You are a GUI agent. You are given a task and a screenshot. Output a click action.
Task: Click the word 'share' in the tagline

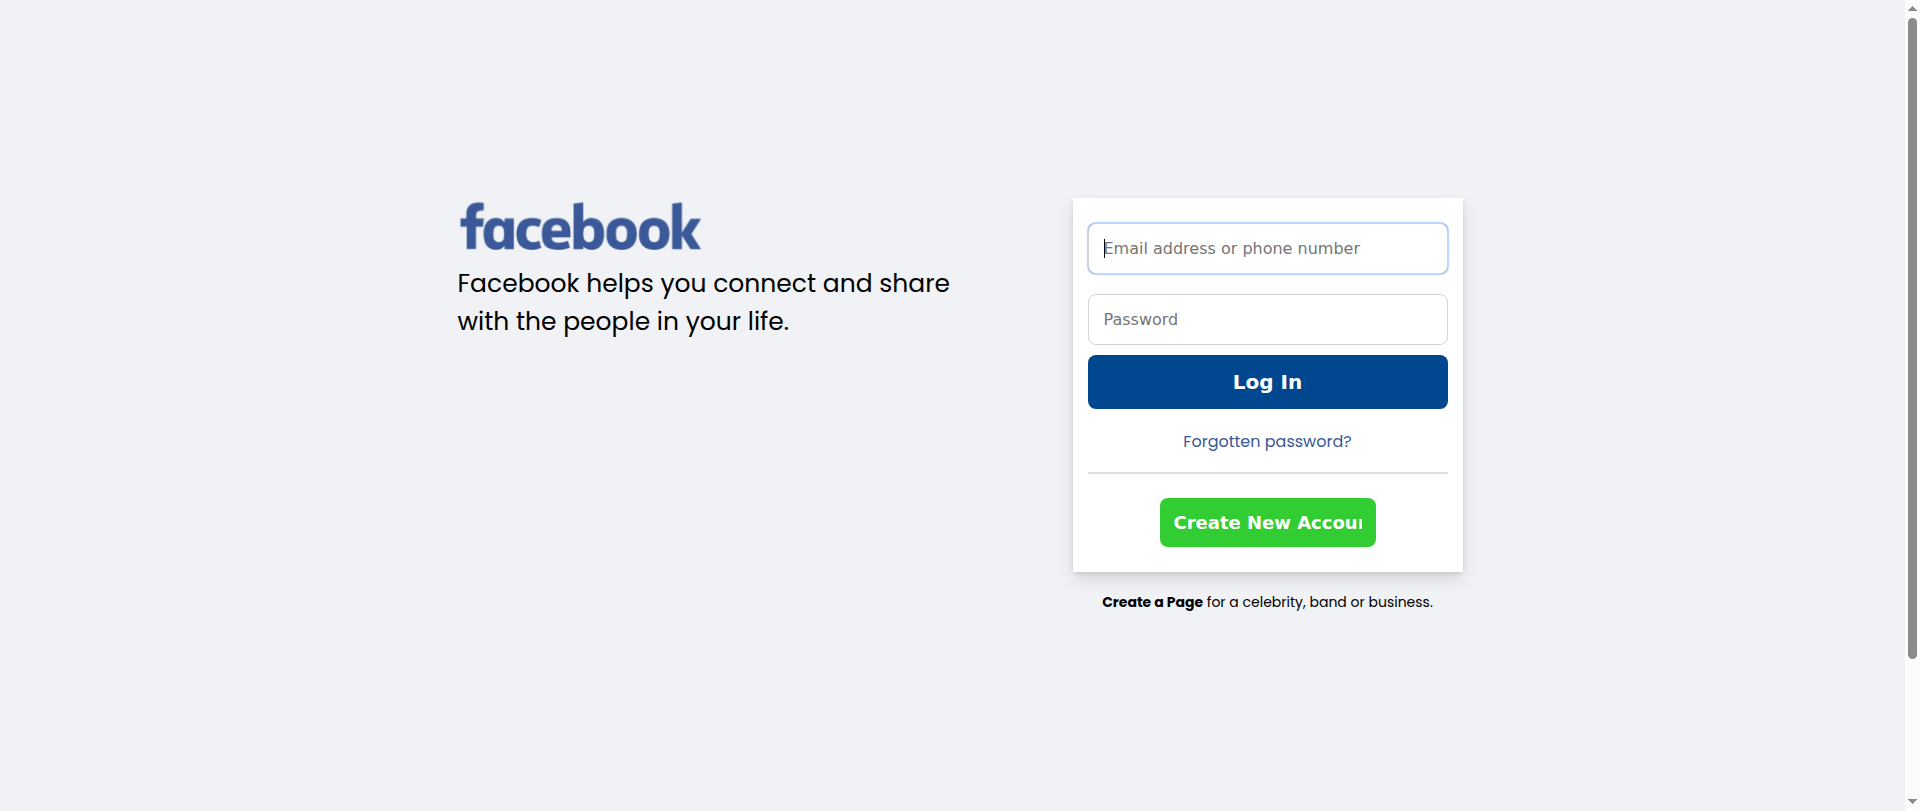[914, 283]
